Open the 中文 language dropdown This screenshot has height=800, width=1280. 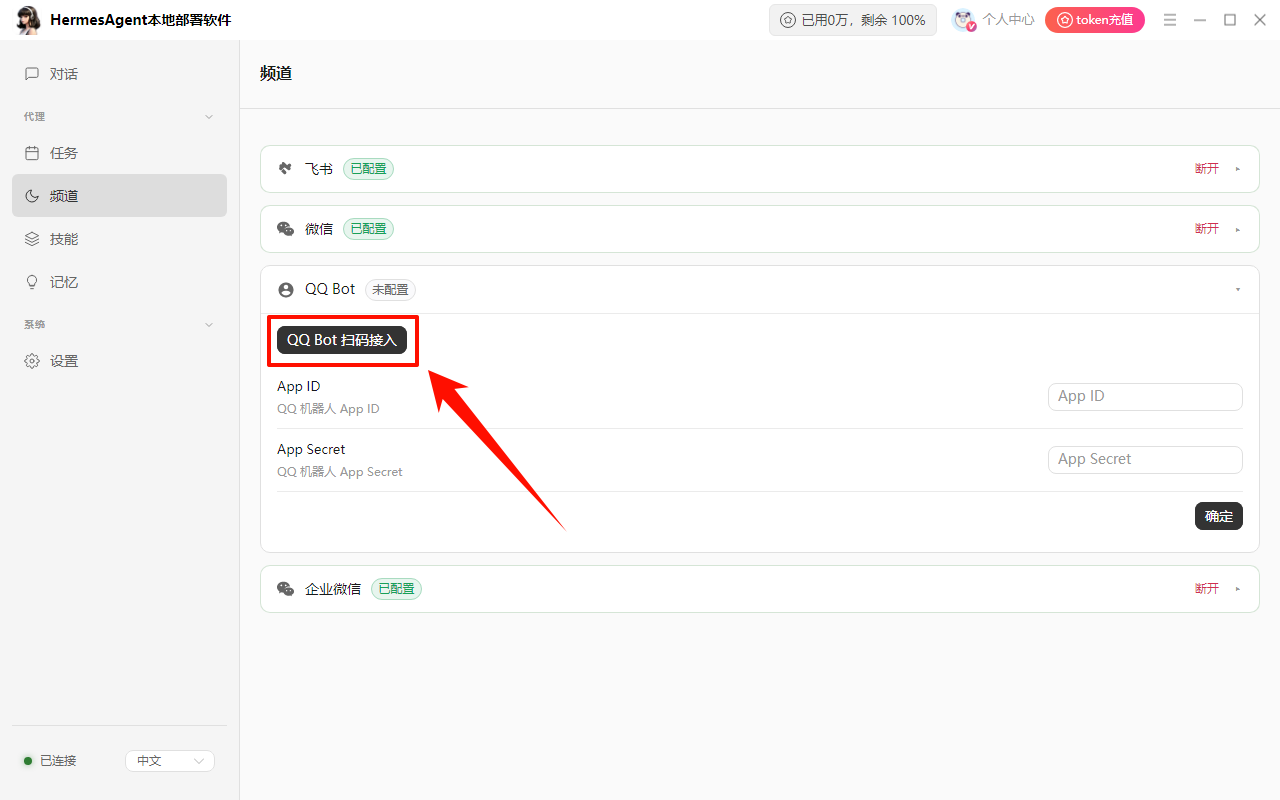[x=170, y=761]
